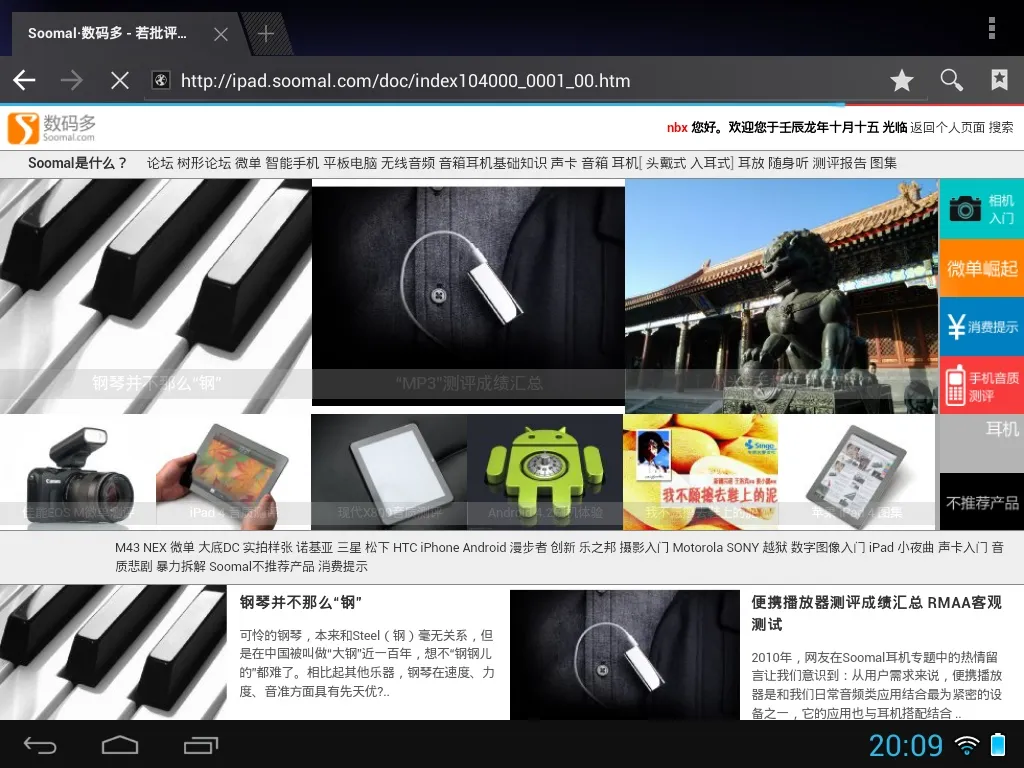
Task: Click the browser forward arrow
Action: point(71,80)
